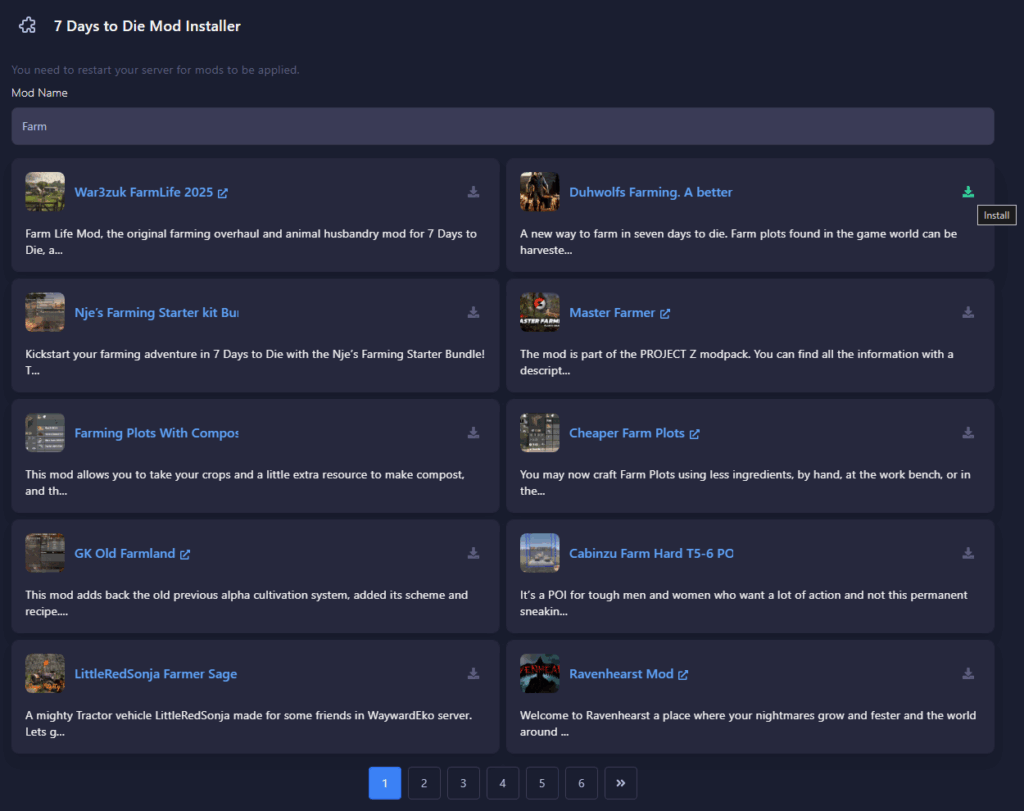Click the Mod Name search field

pos(502,127)
